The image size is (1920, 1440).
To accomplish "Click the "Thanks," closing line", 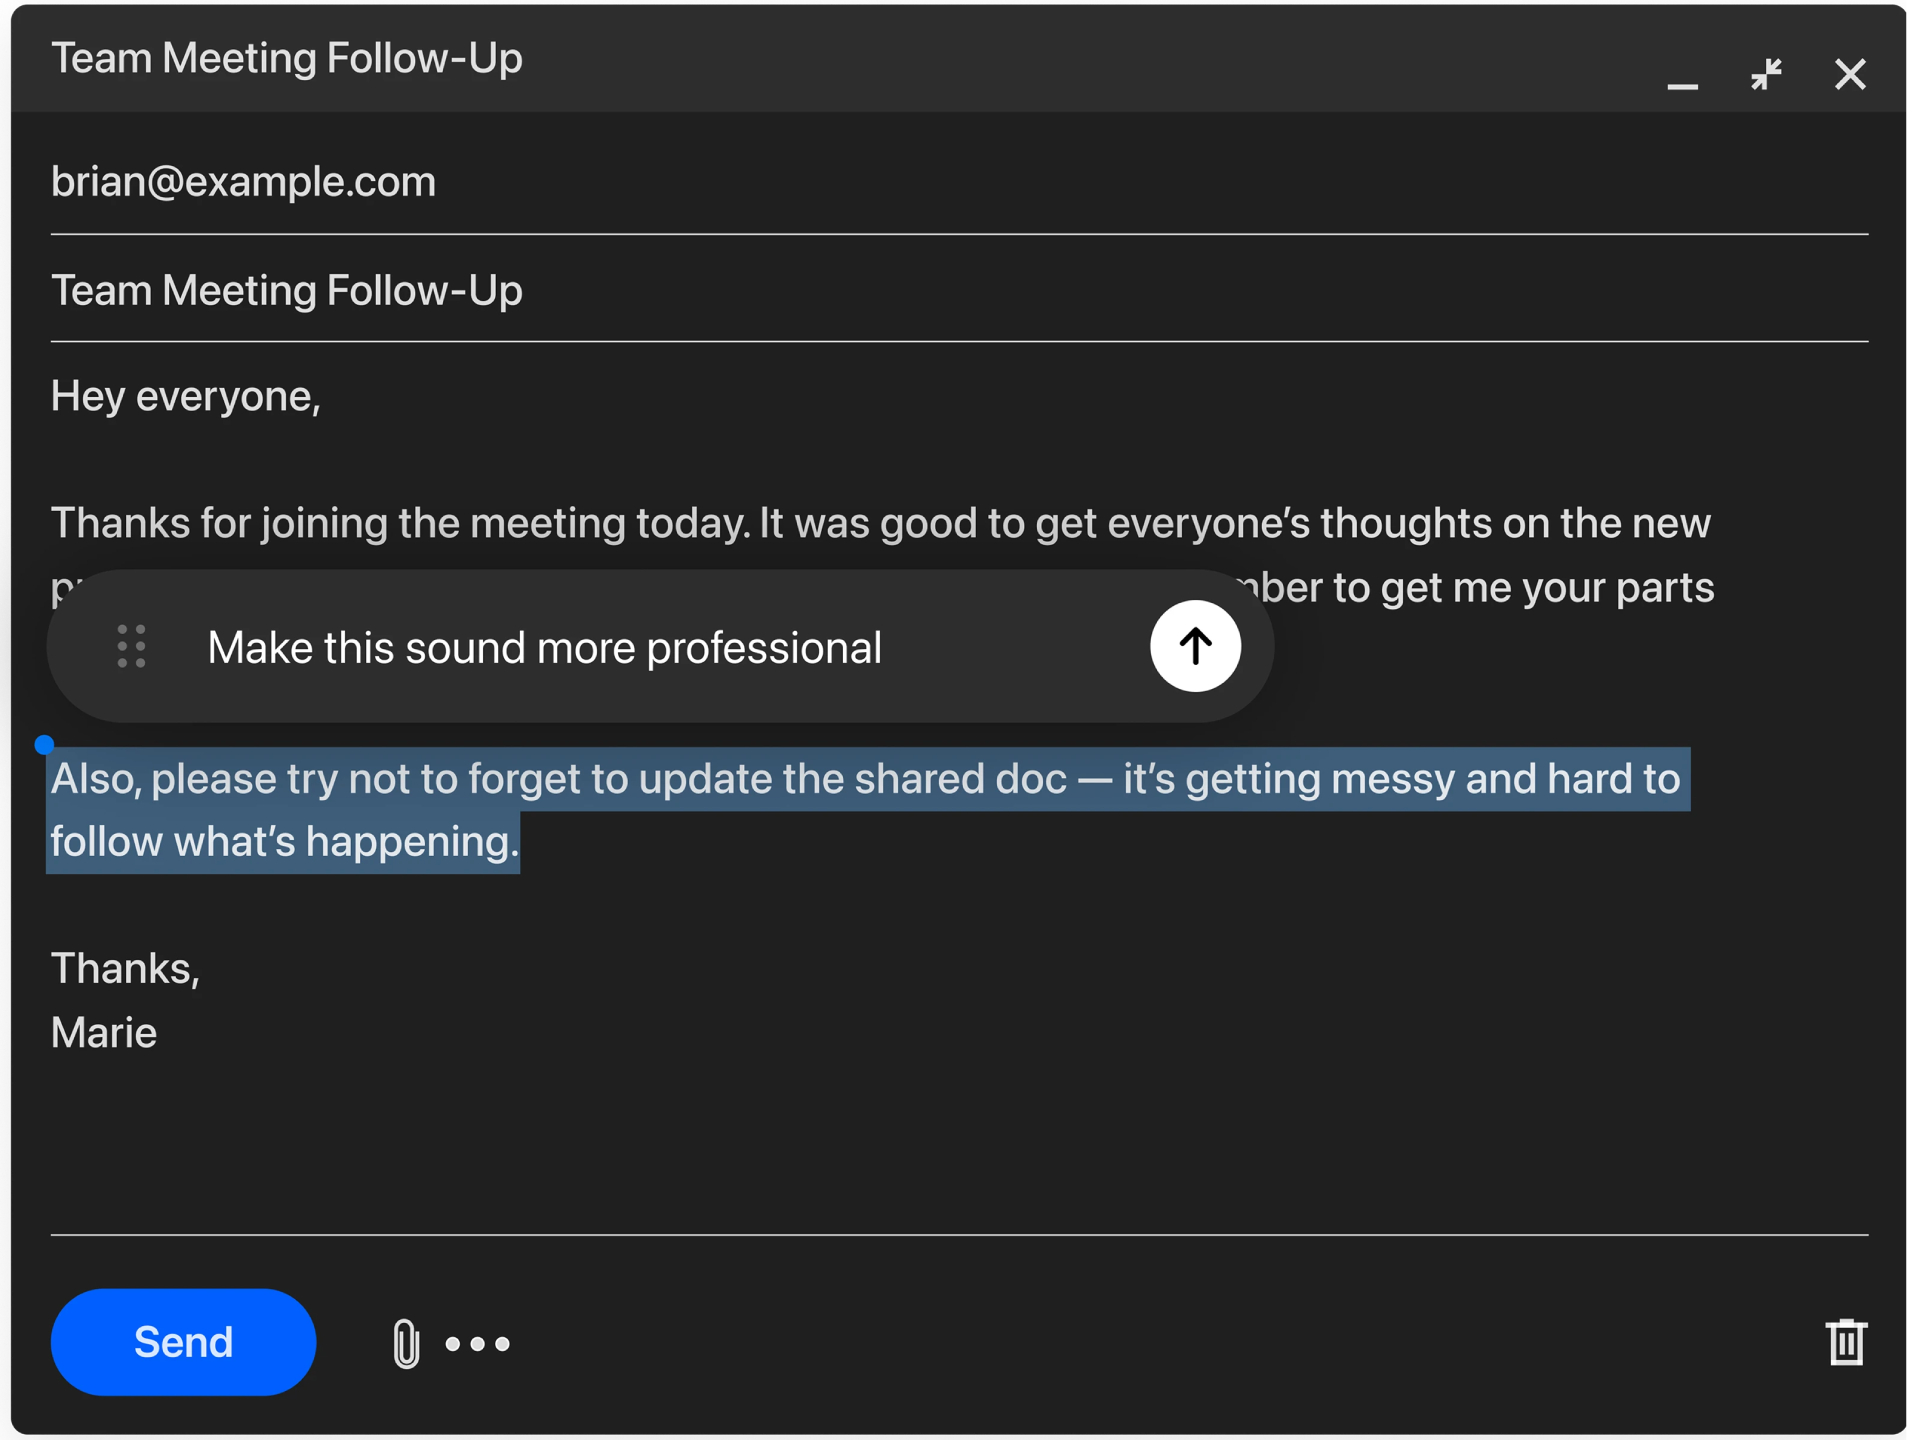I will (126, 969).
